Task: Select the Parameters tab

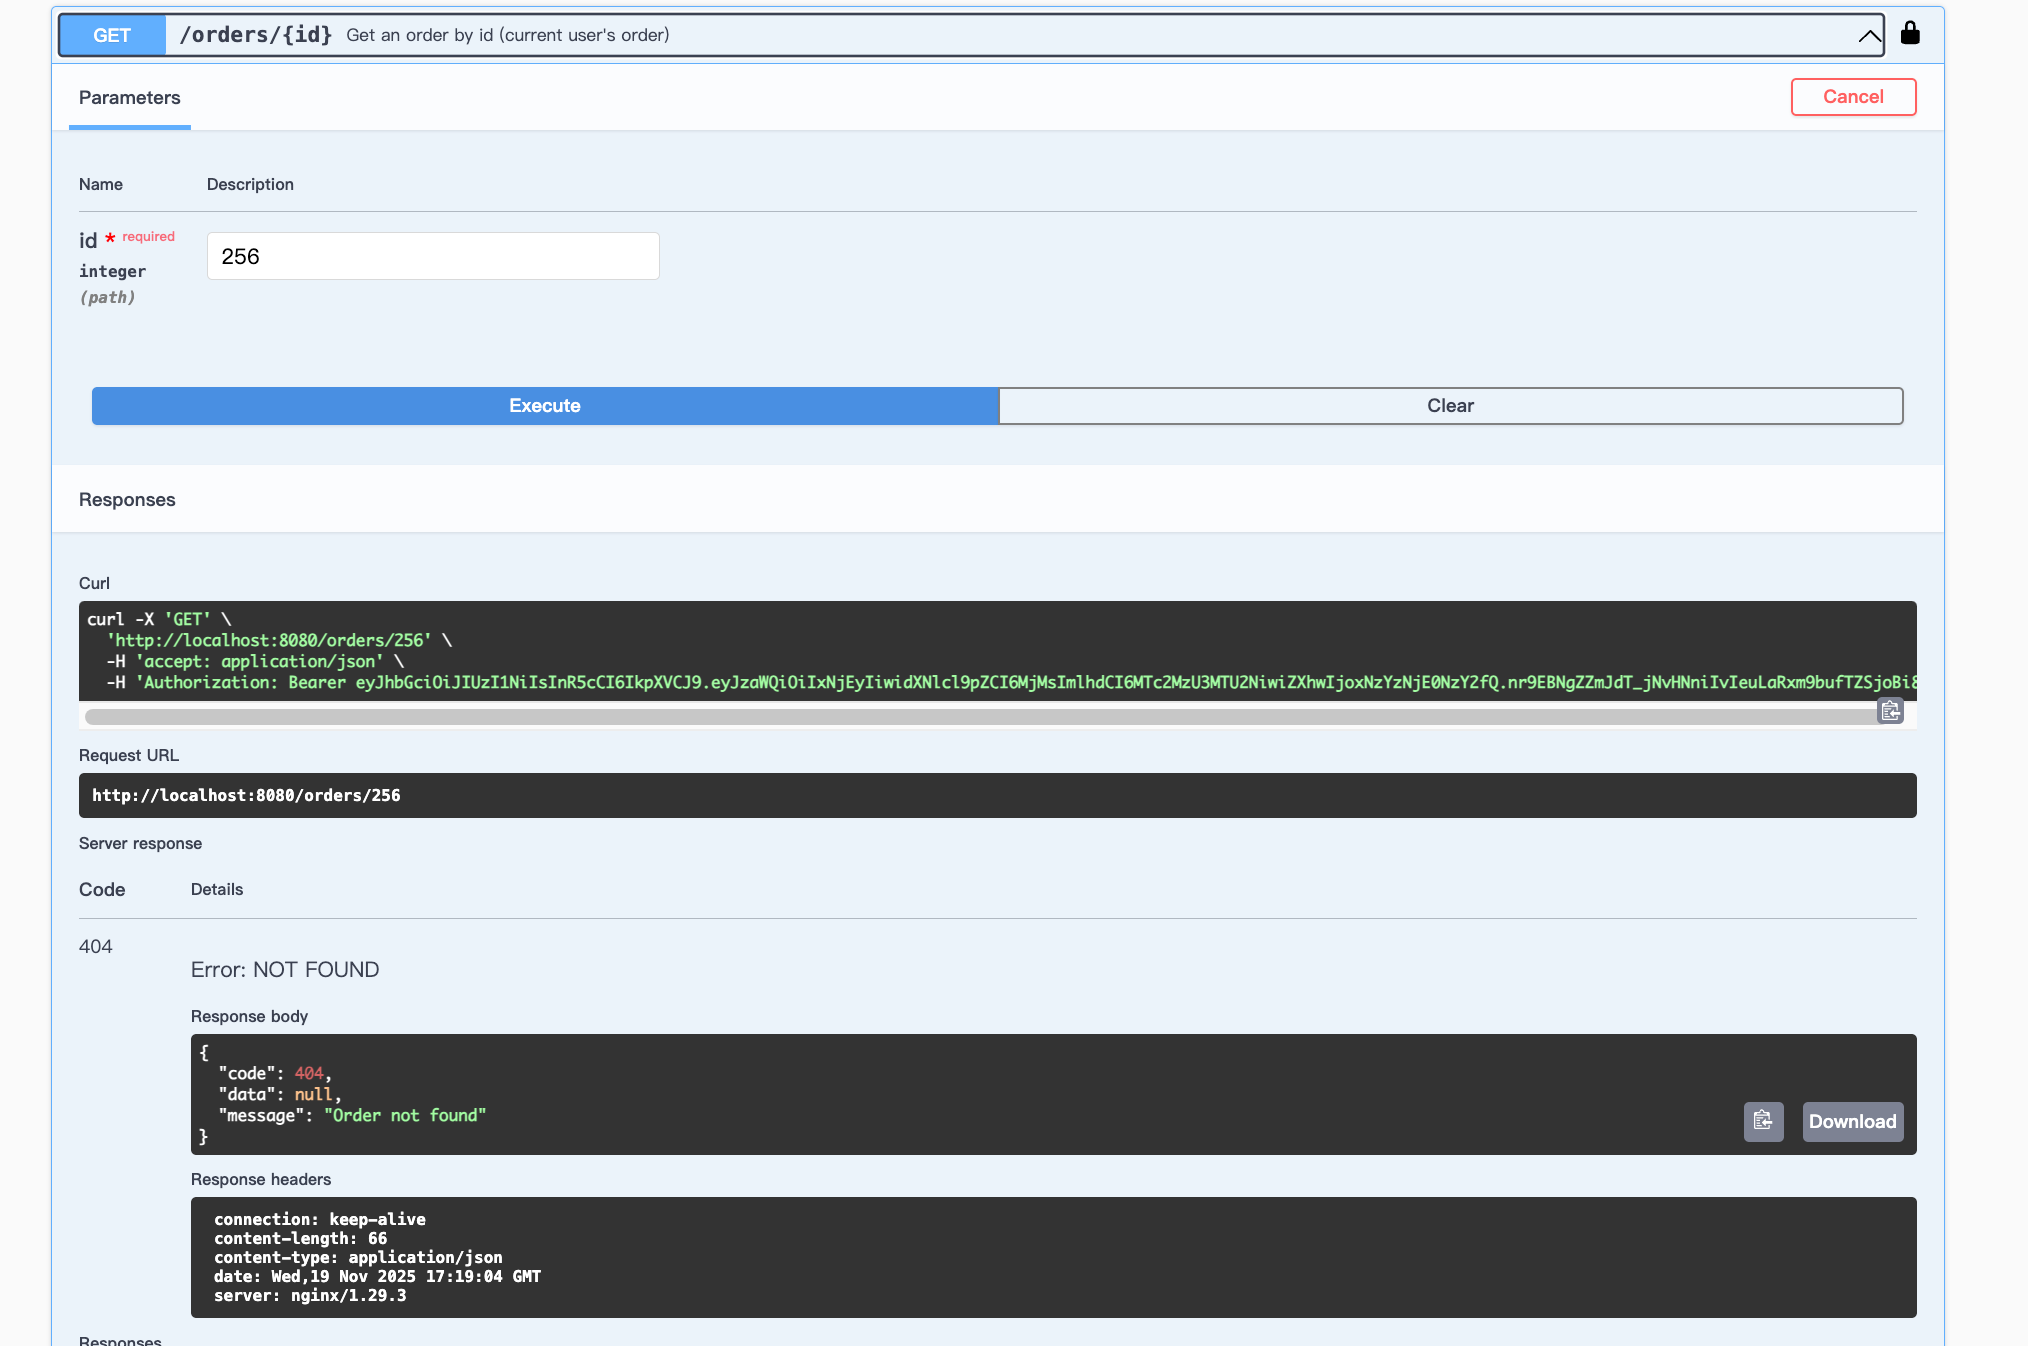Action: tap(130, 98)
